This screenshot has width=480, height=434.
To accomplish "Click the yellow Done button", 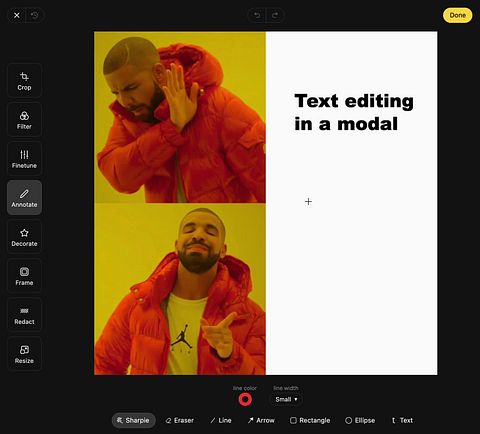I will click(x=457, y=15).
